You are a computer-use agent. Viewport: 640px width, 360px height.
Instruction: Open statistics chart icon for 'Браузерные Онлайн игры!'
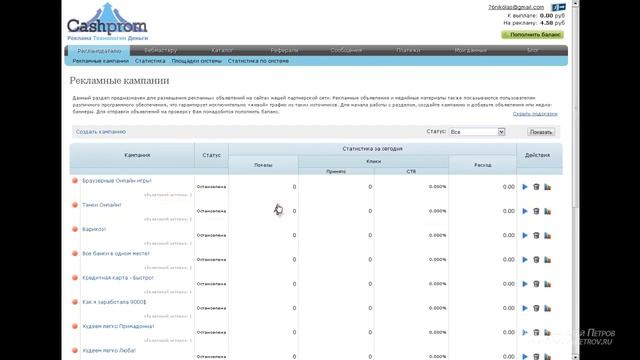548,187
